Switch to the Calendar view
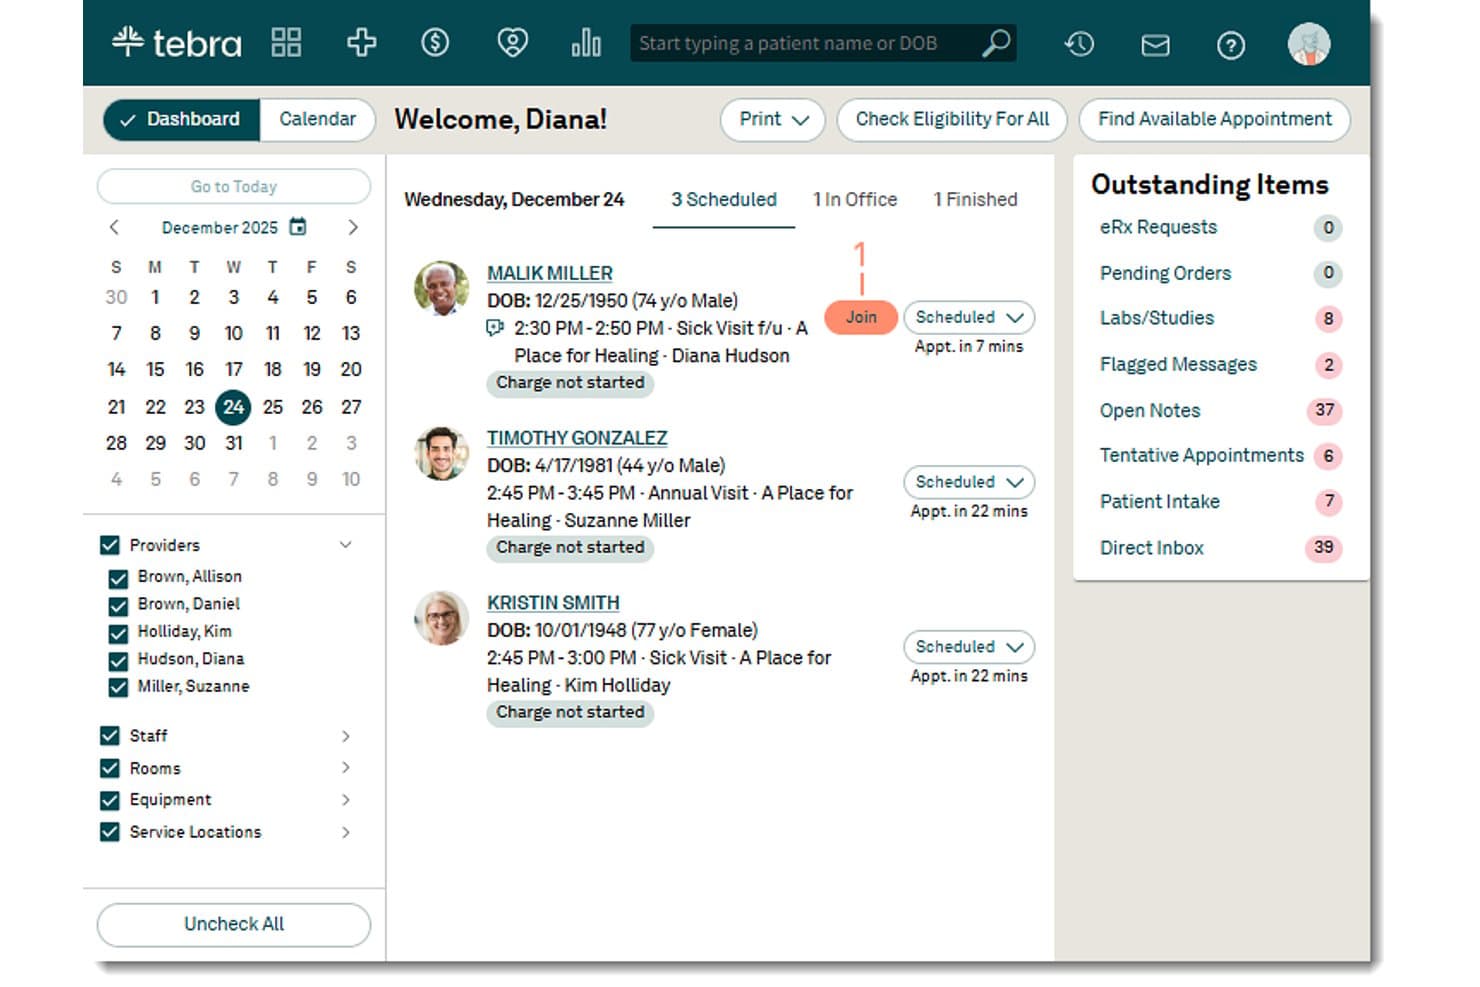The image size is (1480, 987). tap(317, 119)
